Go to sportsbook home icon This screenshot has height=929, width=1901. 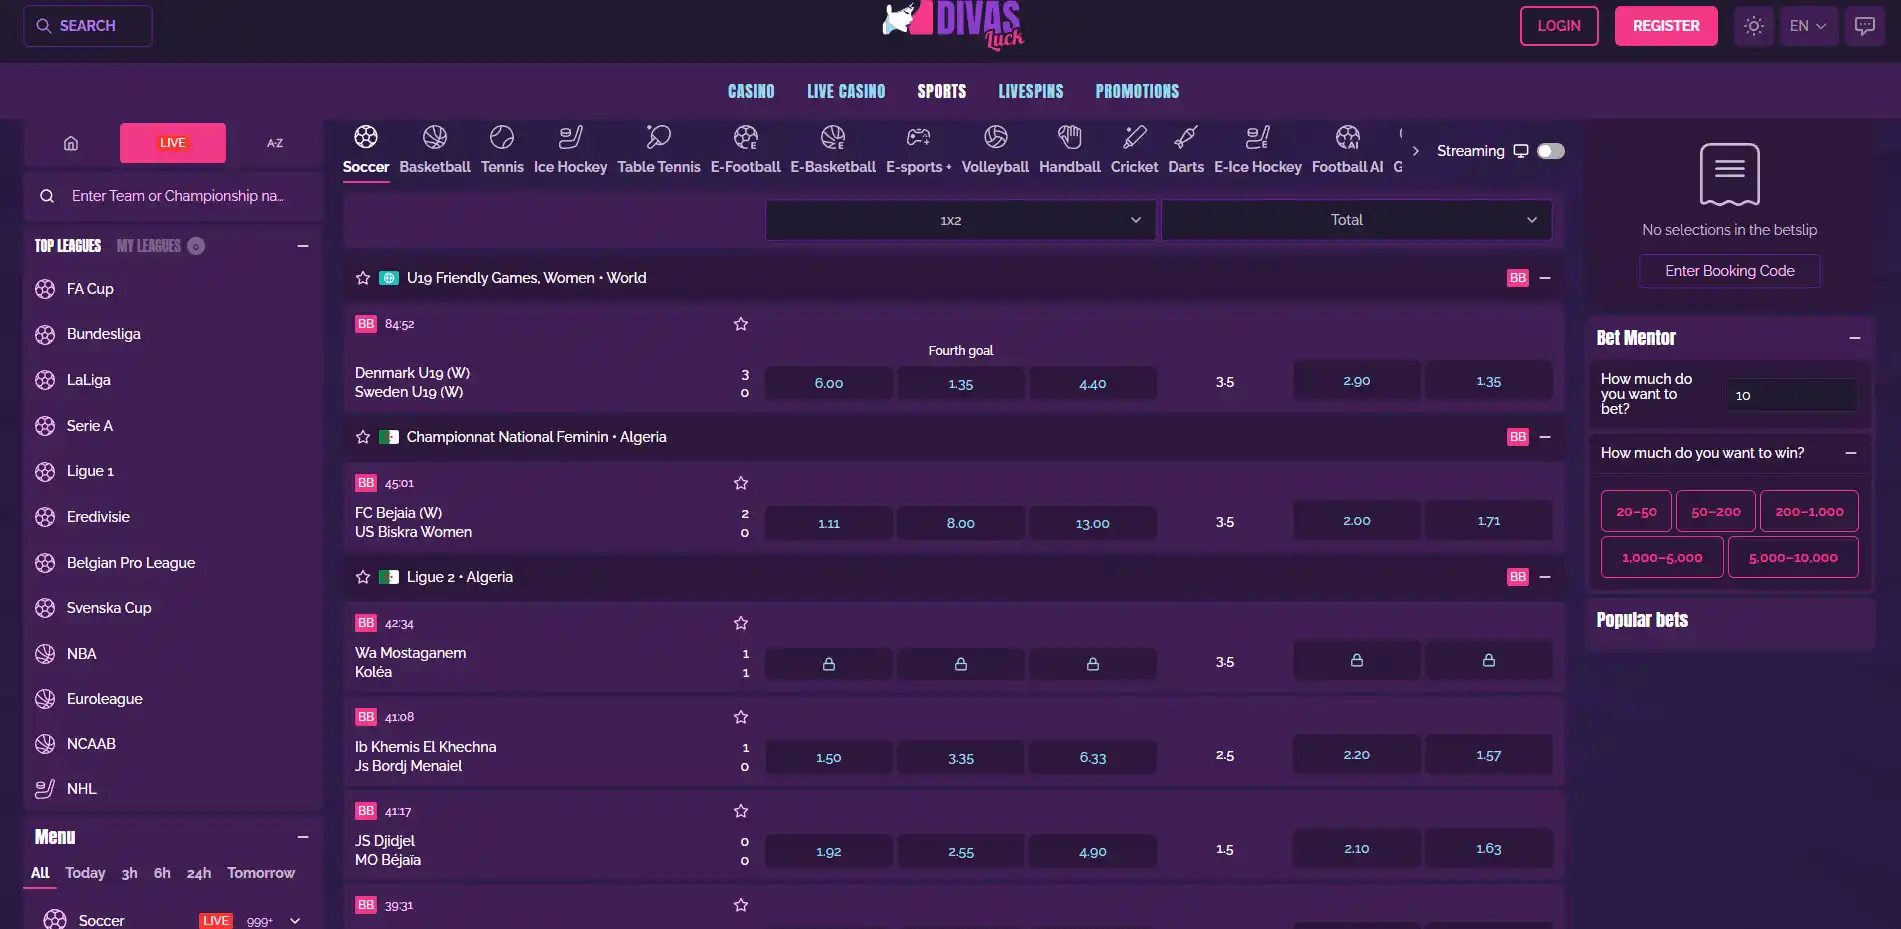click(71, 143)
